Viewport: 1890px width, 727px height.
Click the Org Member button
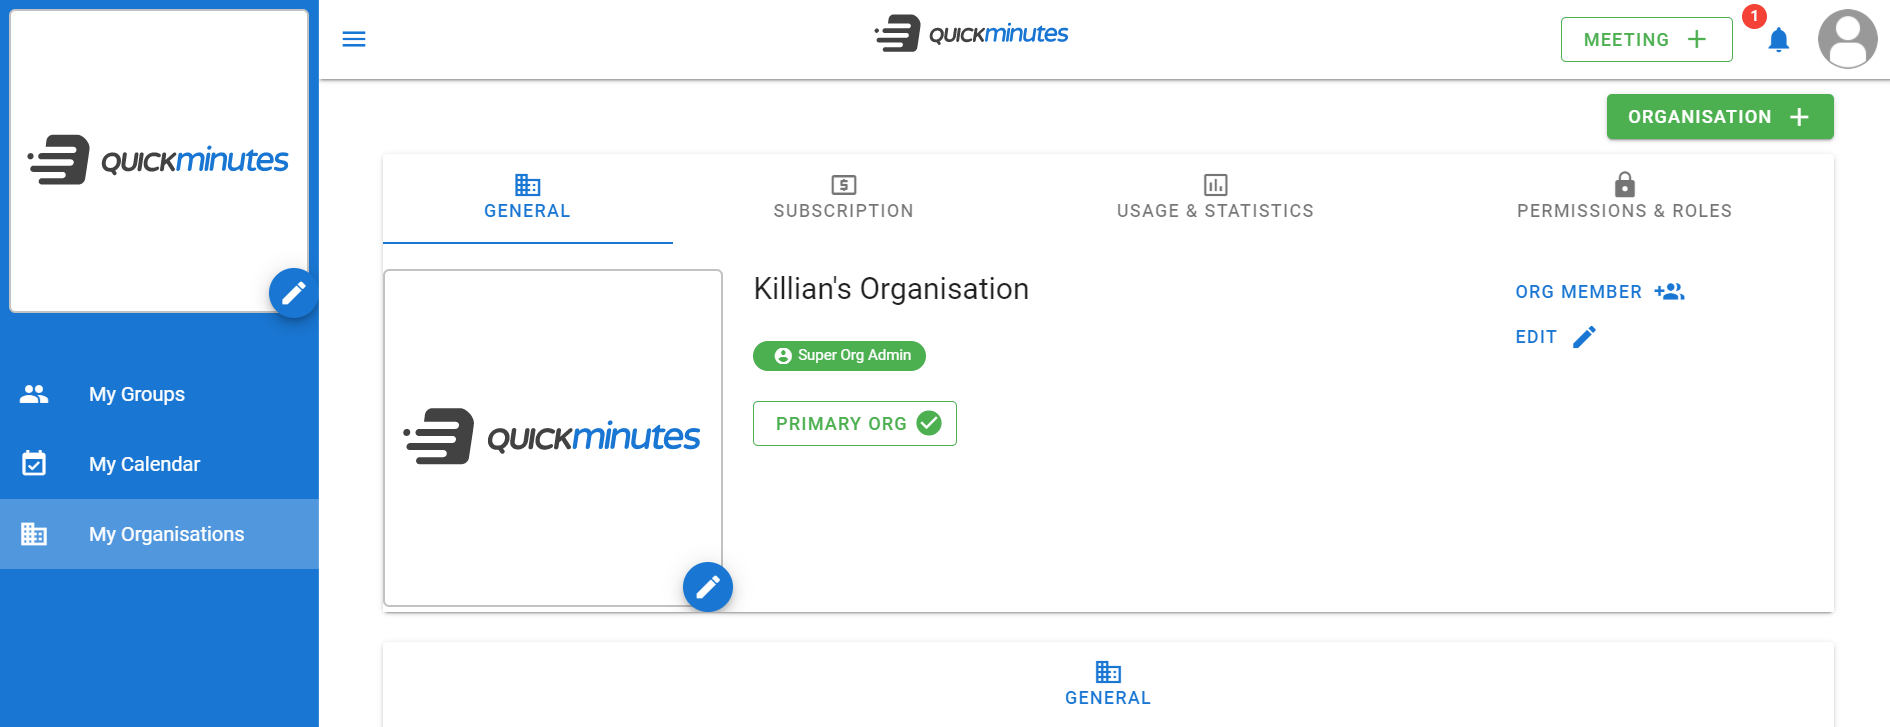click(x=1600, y=291)
